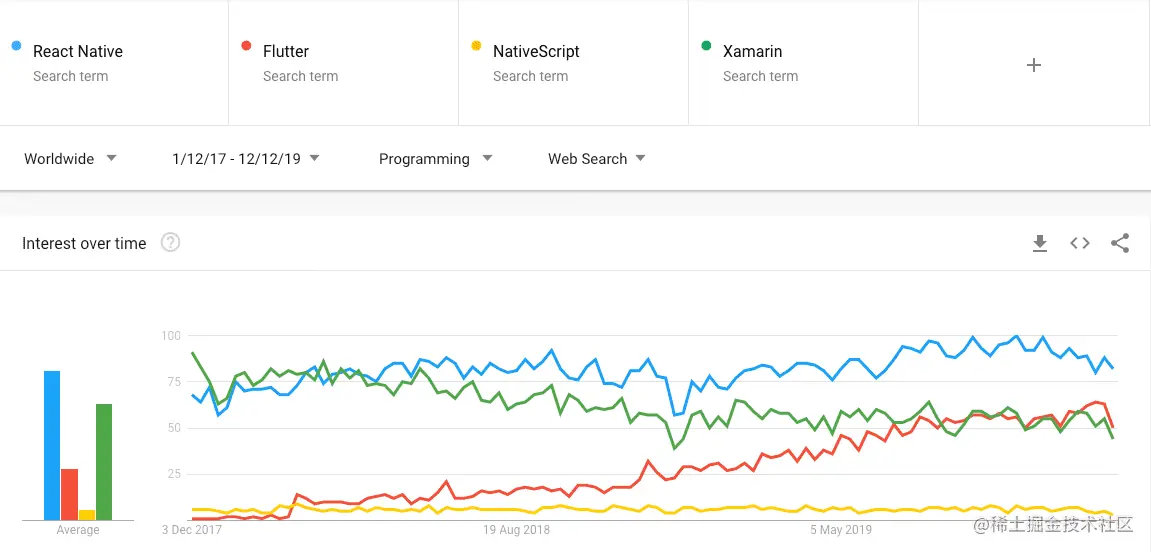Viewport: 1151px width, 552px height.
Task: Share the interest over time chart
Action: pyautogui.click(x=1119, y=243)
